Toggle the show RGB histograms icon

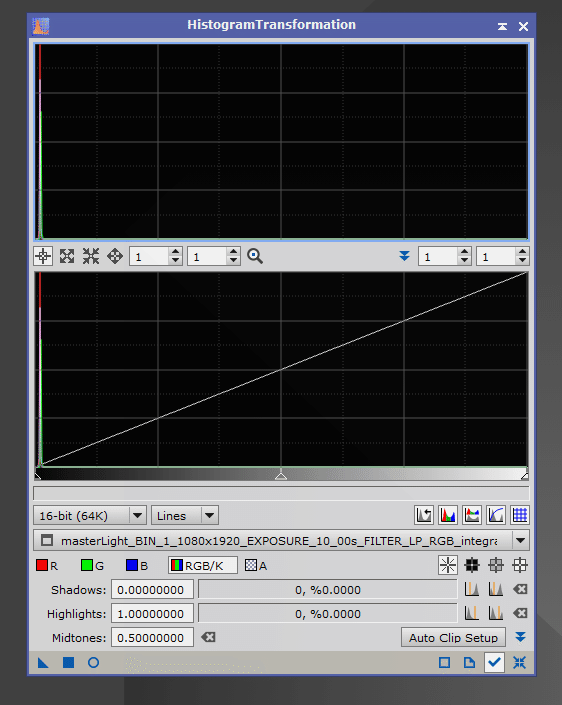[x=472, y=515]
